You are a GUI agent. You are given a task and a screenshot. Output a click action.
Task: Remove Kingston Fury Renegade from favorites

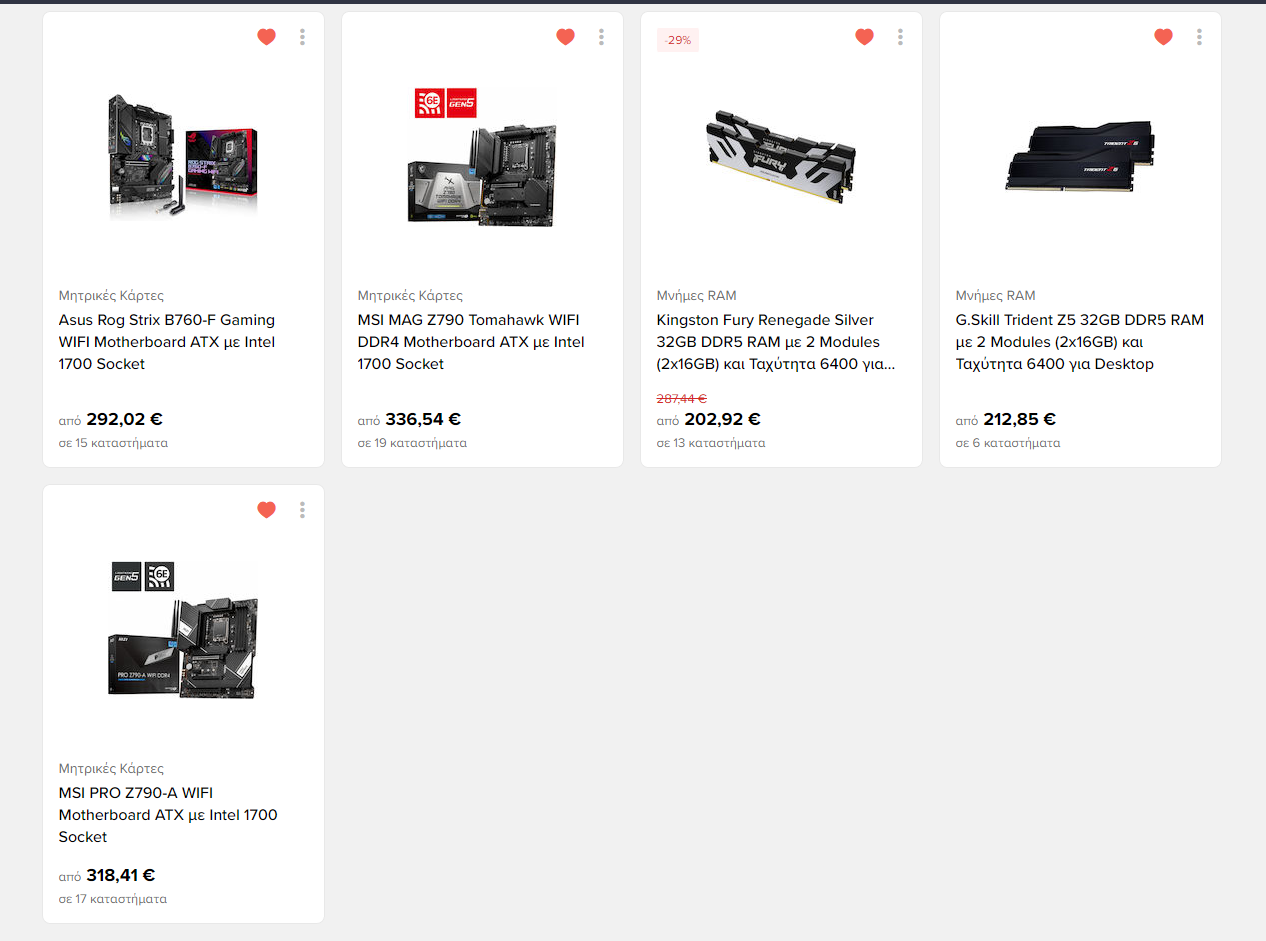coord(864,37)
